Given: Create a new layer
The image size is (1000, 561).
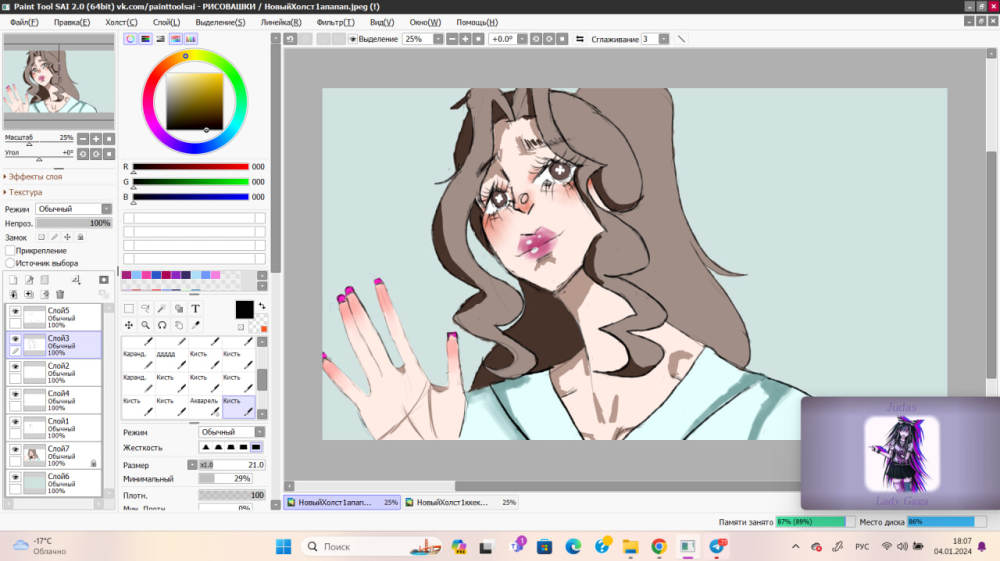Looking at the screenshot, I should [x=13, y=280].
